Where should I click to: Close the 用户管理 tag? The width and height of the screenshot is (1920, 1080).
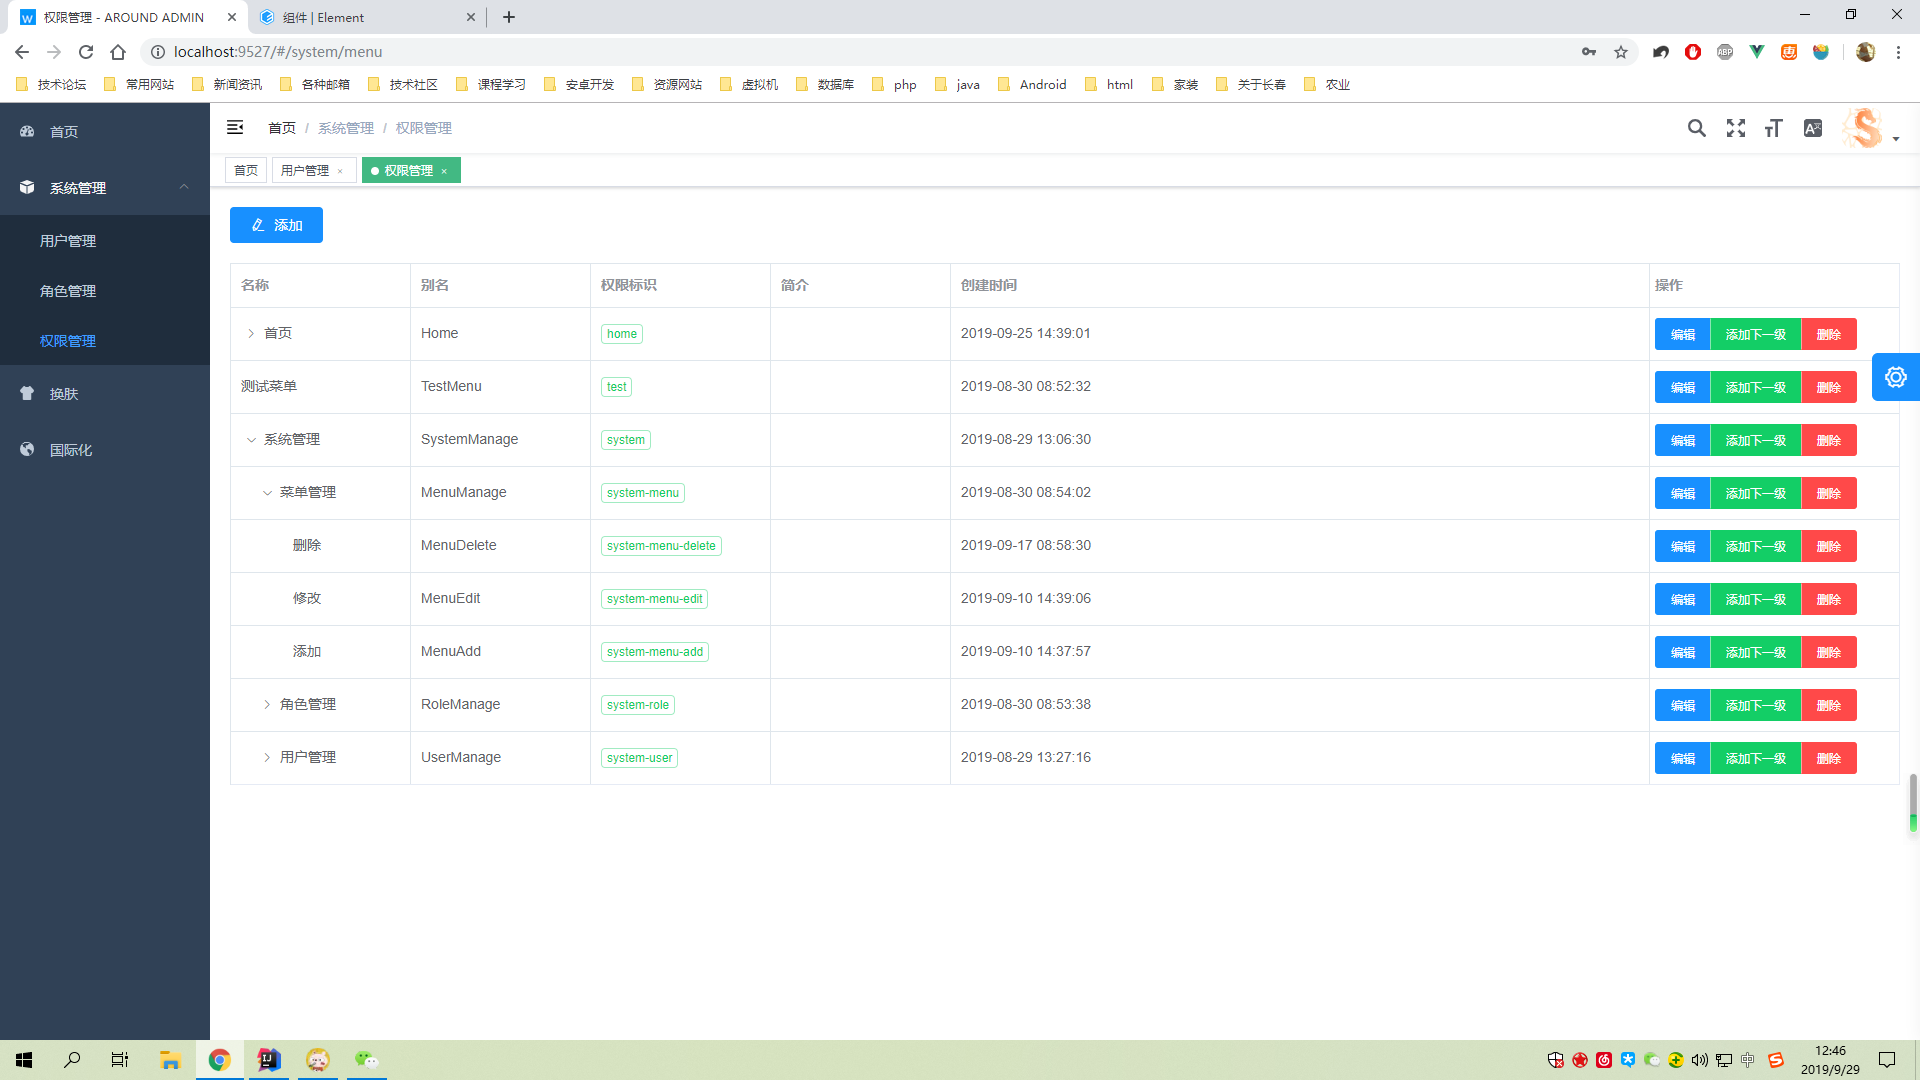click(x=340, y=171)
